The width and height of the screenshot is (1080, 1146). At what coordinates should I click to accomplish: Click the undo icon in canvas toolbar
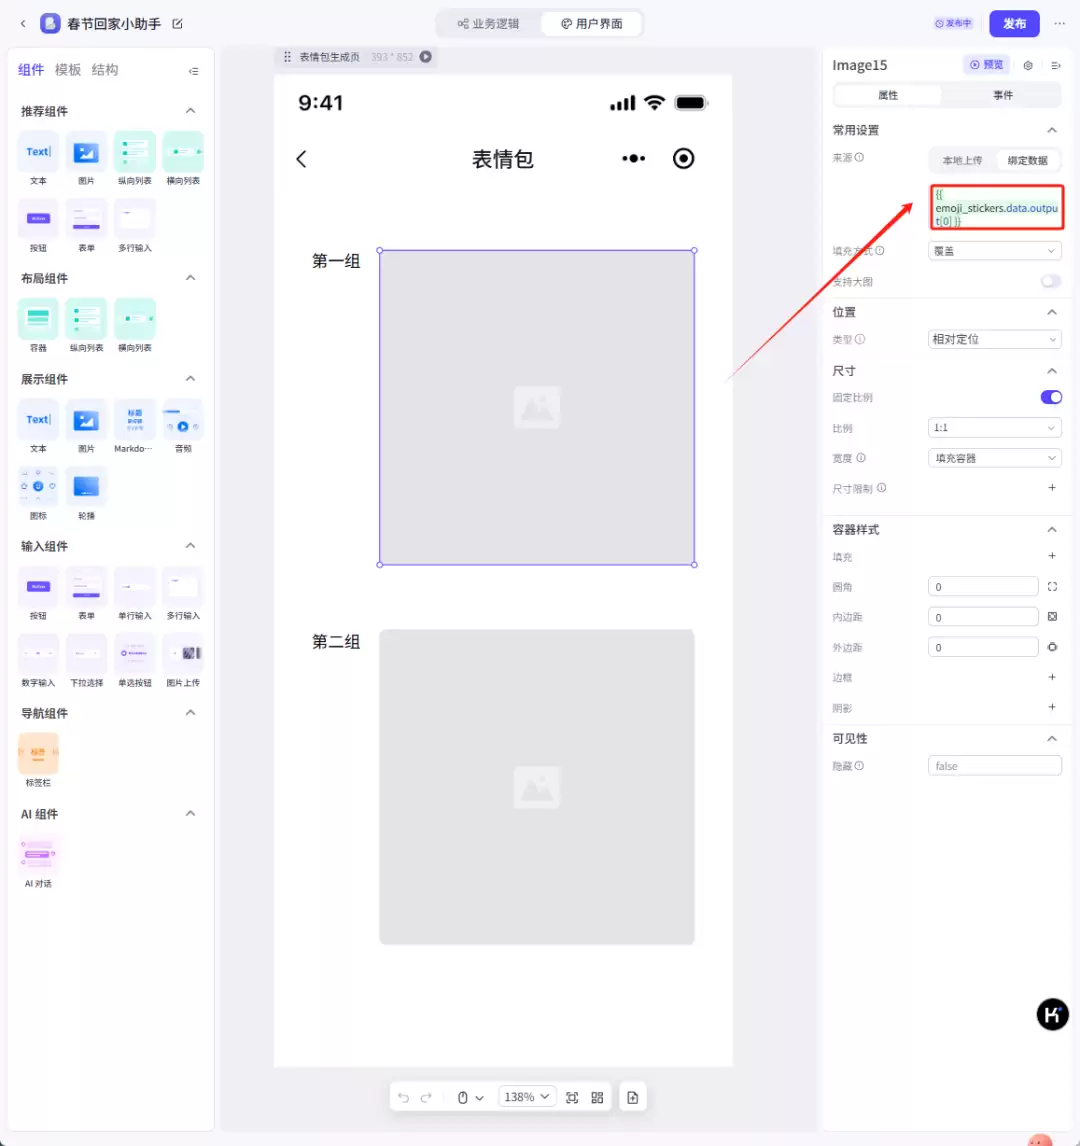pyautogui.click(x=405, y=1096)
